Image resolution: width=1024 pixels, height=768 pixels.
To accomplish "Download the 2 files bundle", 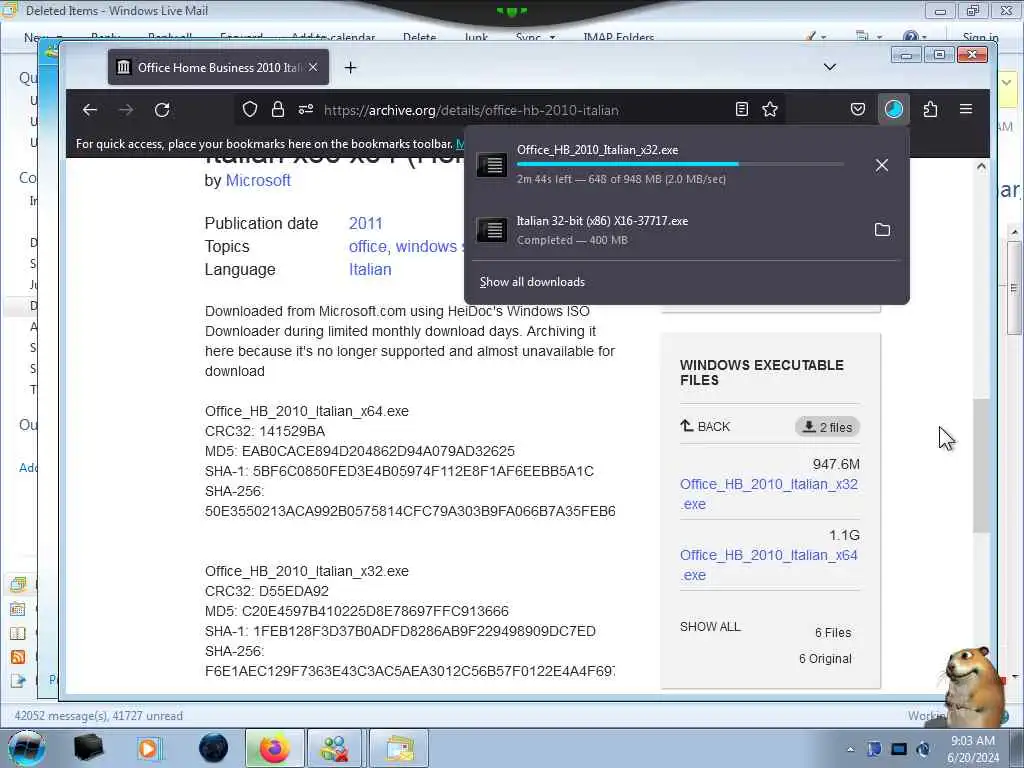I will coord(827,427).
